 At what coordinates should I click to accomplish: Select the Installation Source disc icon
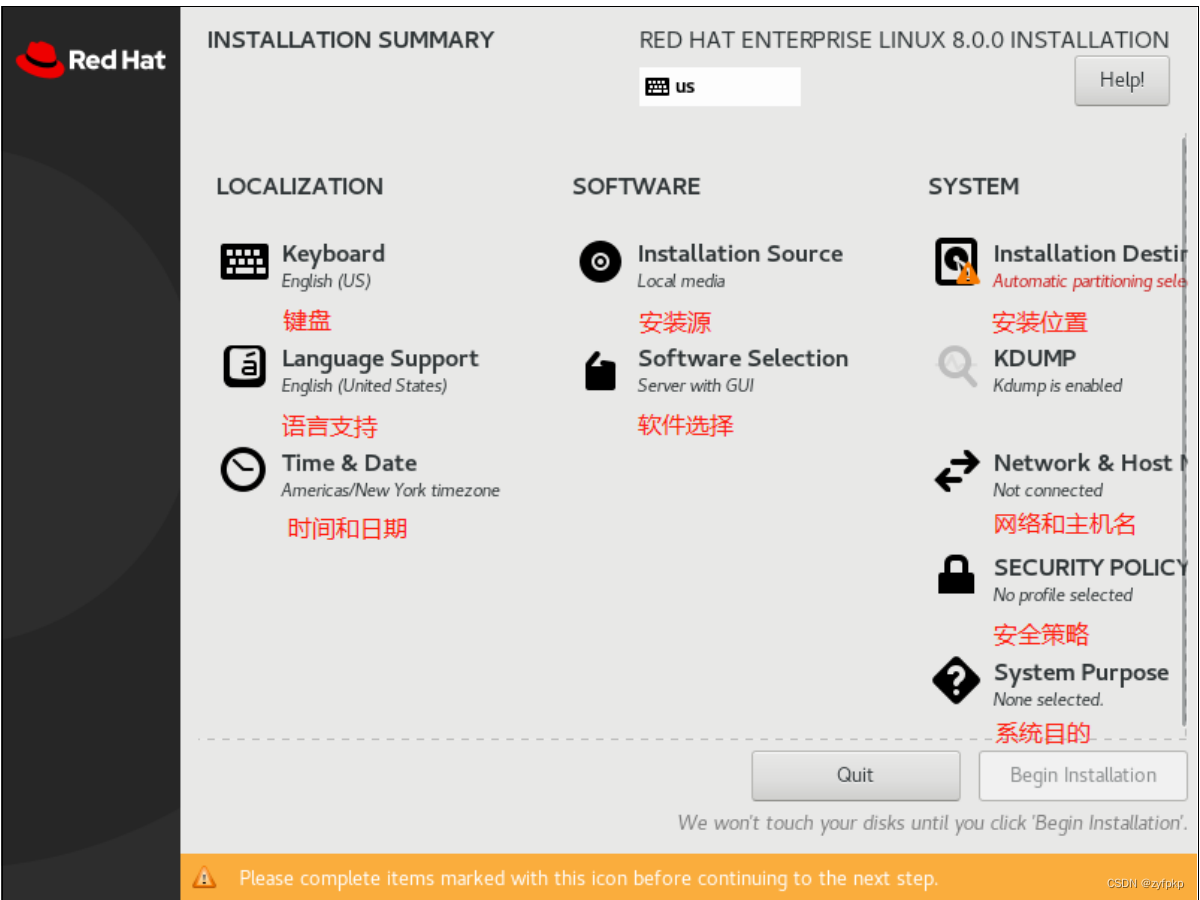pyautogui.click(x=600, y=262)
